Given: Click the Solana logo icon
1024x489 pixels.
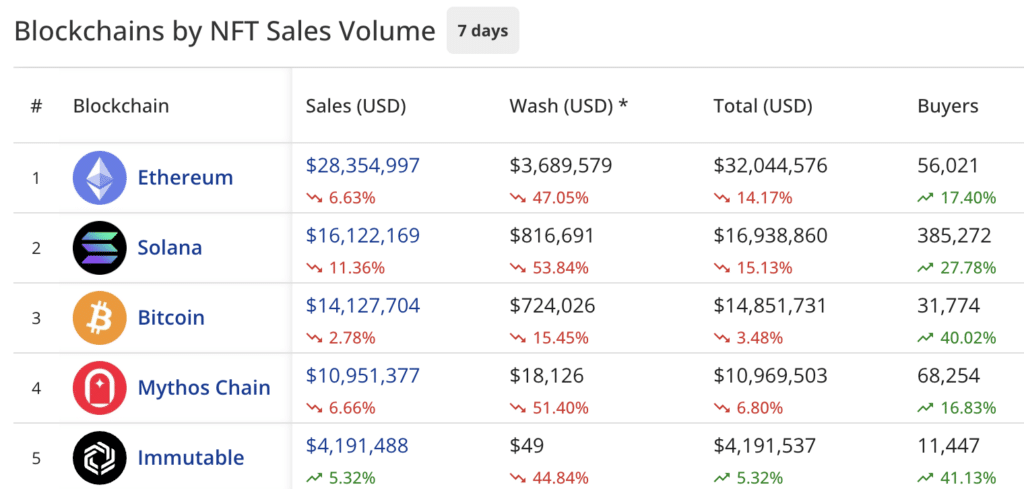Looking at the screenshot, I should pyautogui.click(x=99, y=248).
